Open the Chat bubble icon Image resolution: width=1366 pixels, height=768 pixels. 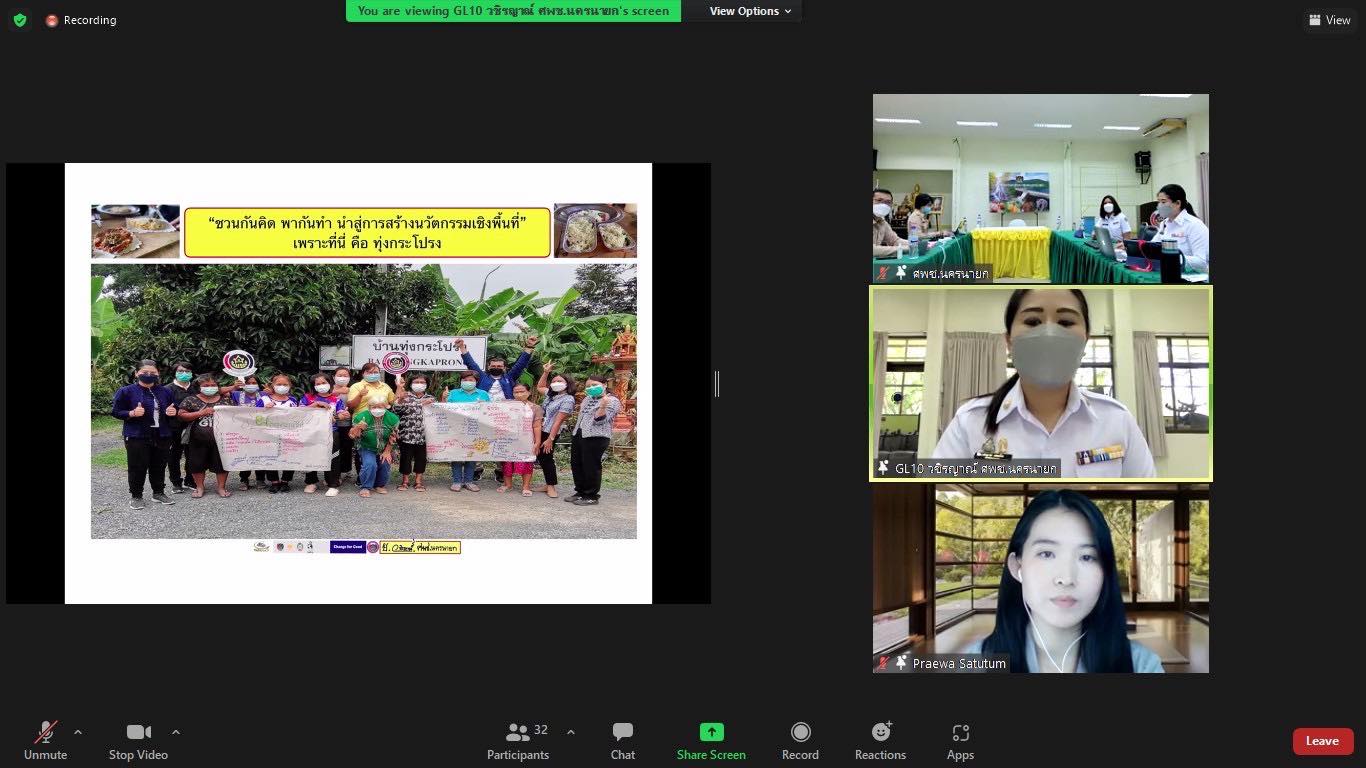point(622,732)
